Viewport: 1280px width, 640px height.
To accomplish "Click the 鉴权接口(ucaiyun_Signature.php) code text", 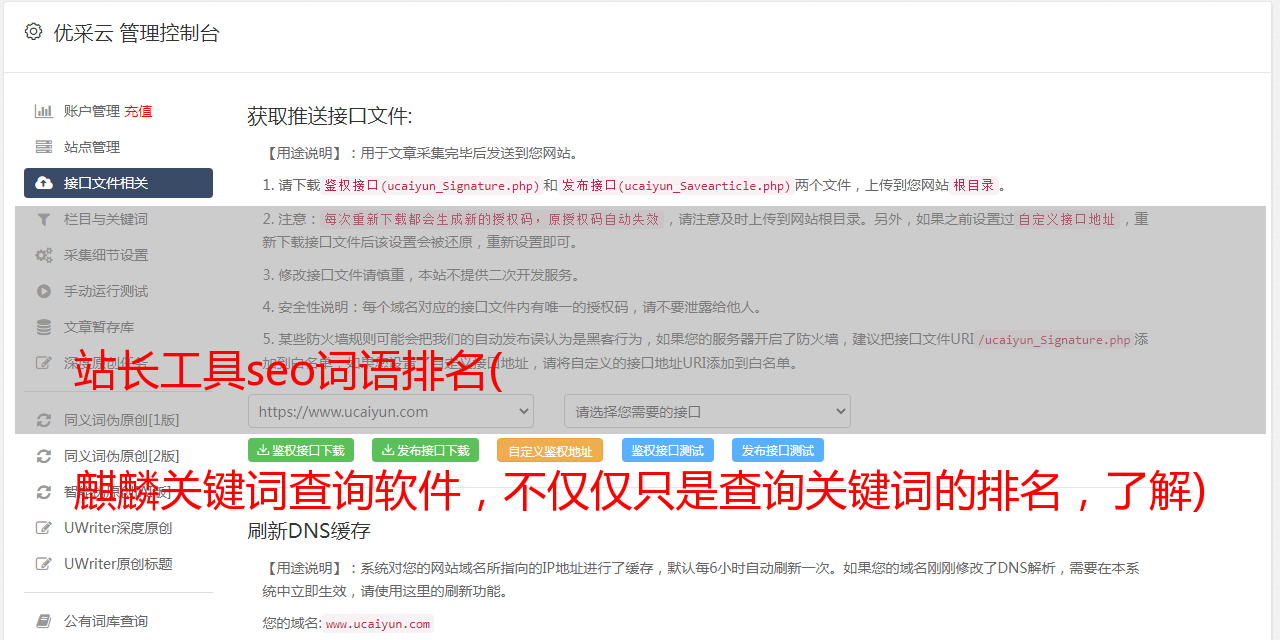I will pos(431,185).
